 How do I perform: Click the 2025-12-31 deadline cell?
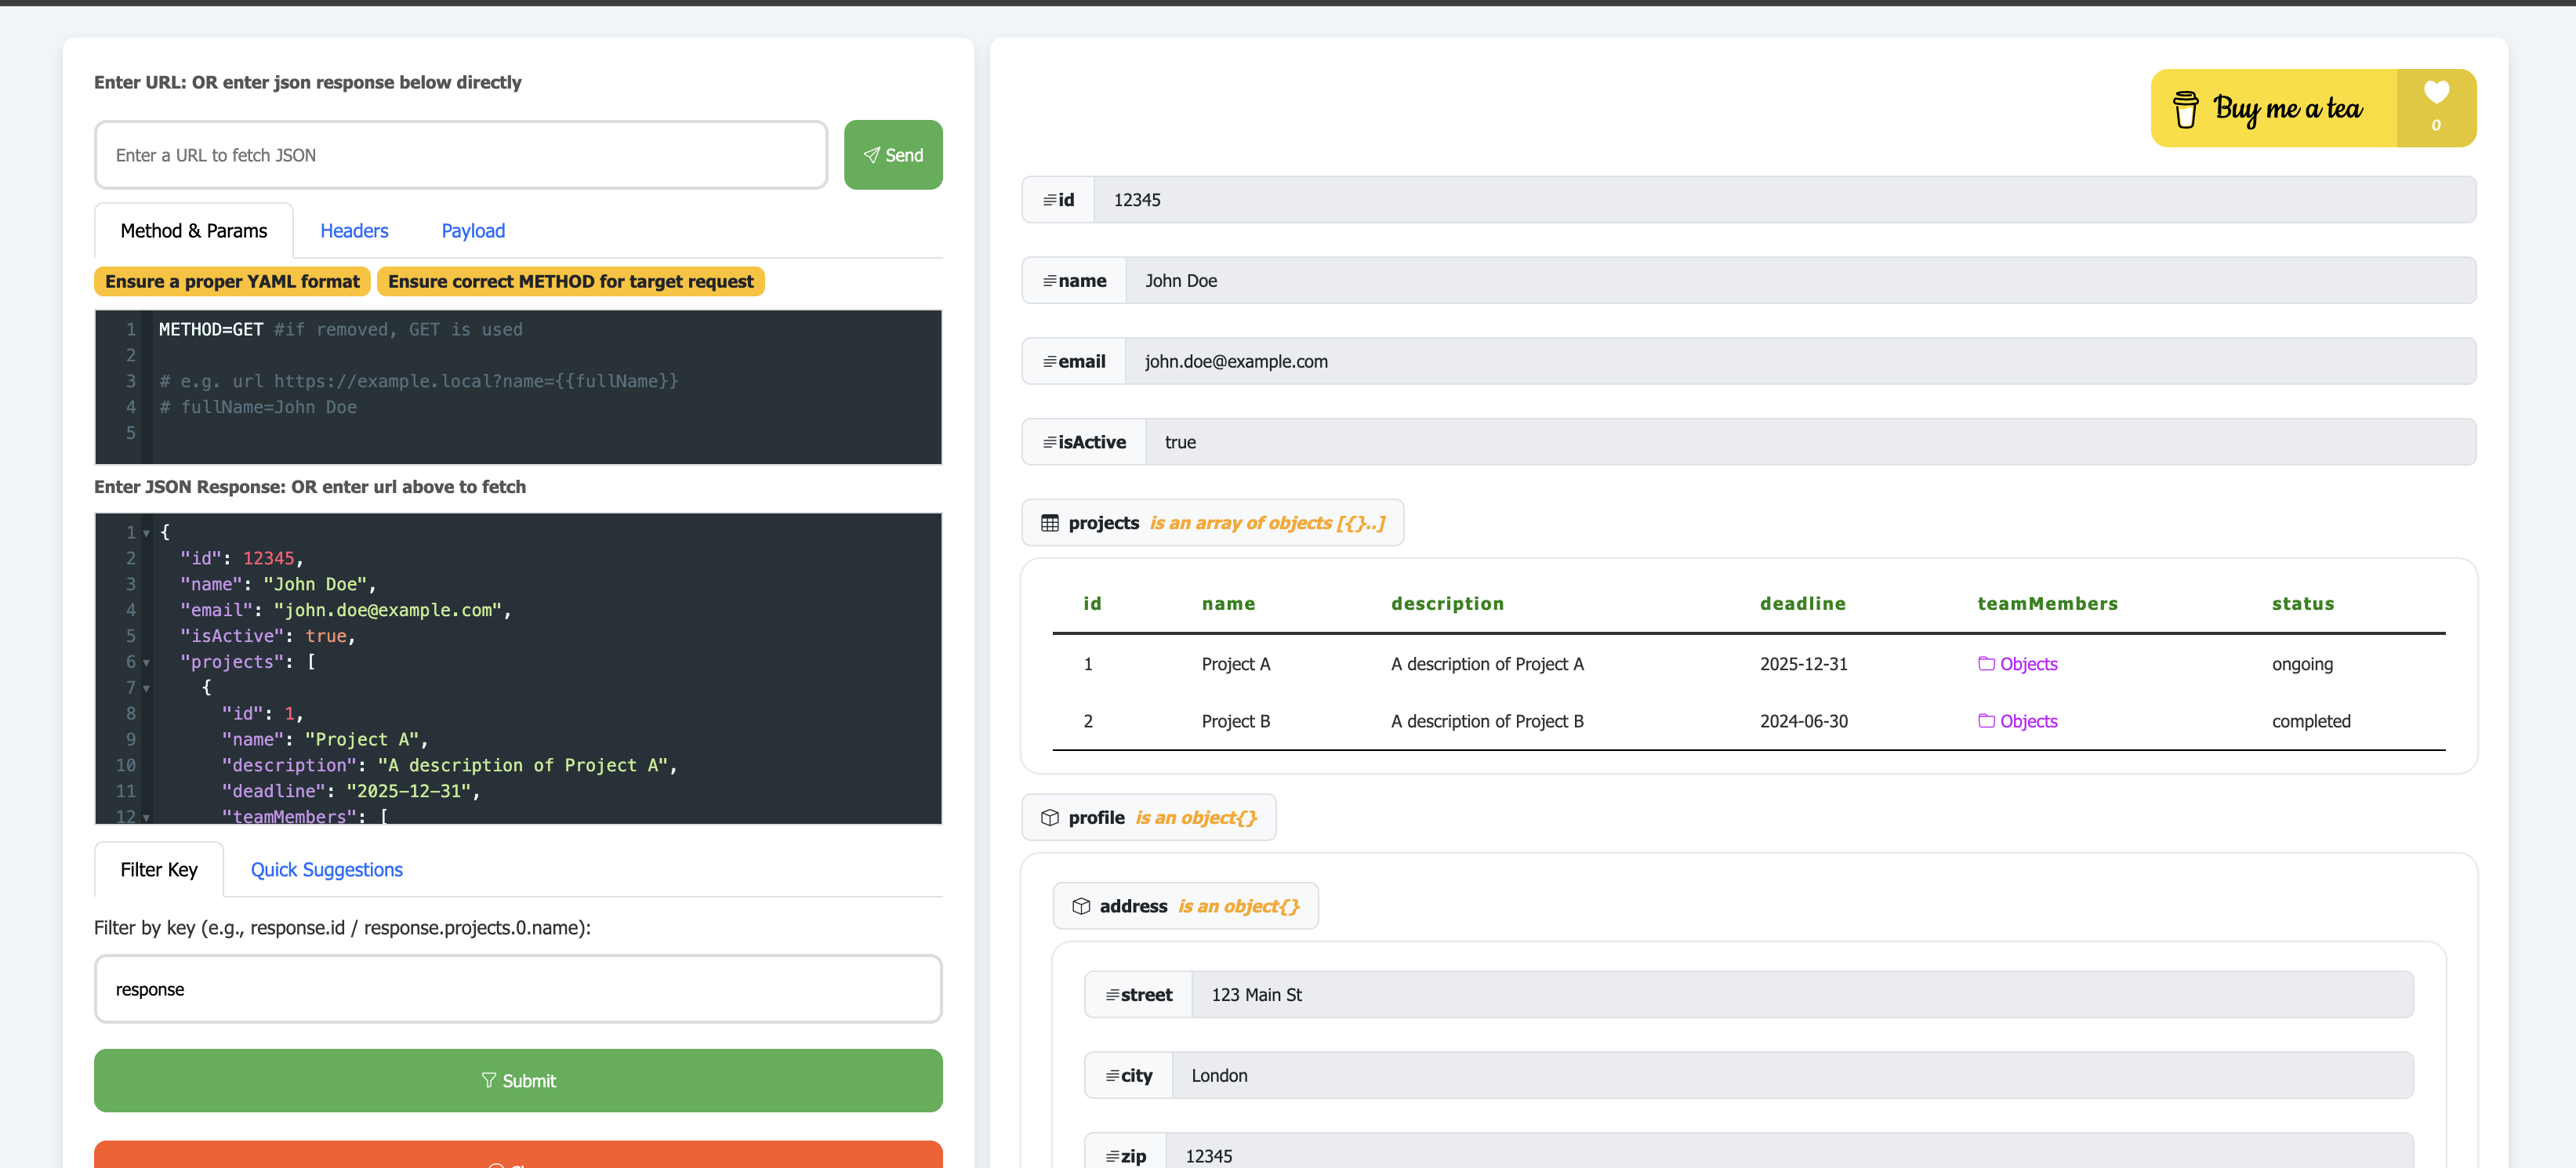[1803, 664]
